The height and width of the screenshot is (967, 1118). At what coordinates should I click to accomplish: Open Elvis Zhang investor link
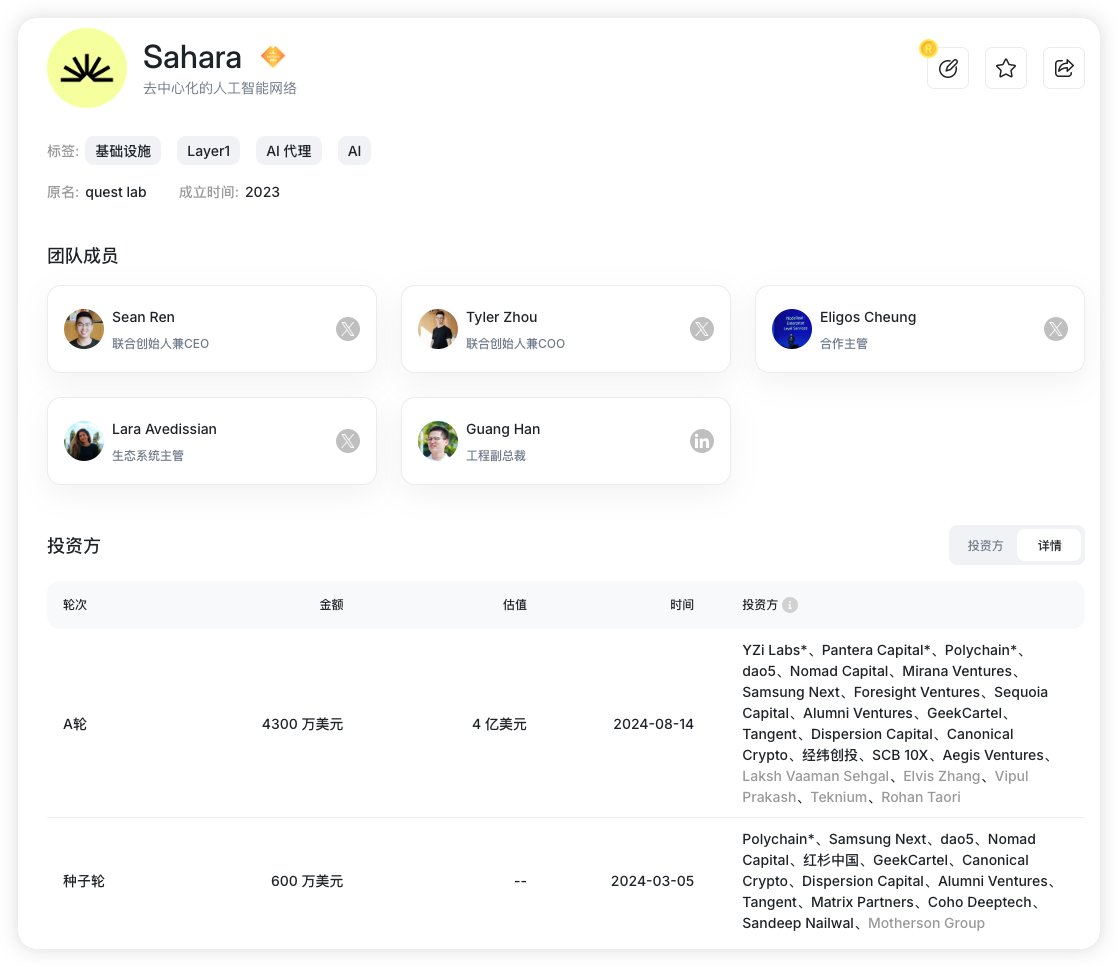tap(942, 776)
